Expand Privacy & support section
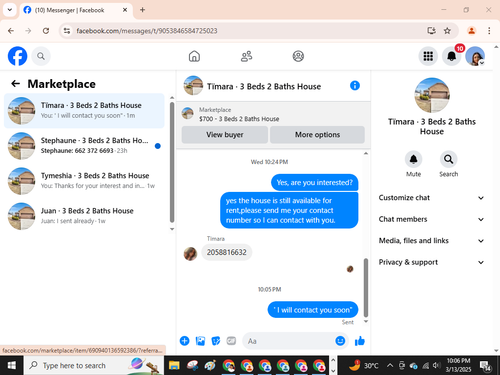 431,262
